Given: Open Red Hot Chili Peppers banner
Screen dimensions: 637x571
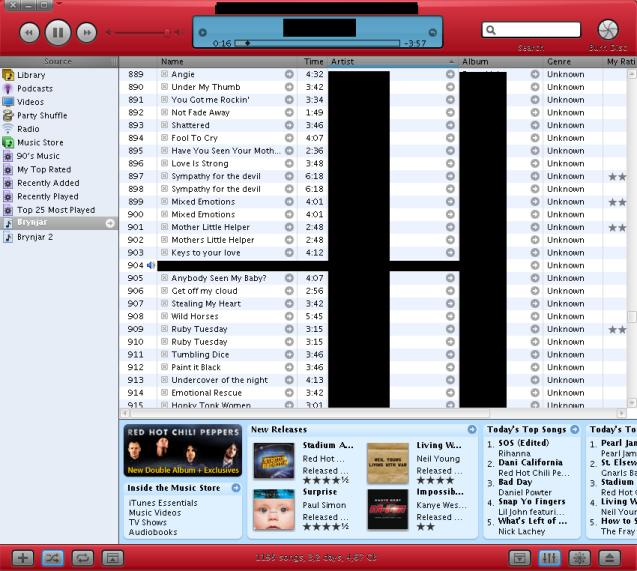Looking at the screenshot, I should click(183, 450).
